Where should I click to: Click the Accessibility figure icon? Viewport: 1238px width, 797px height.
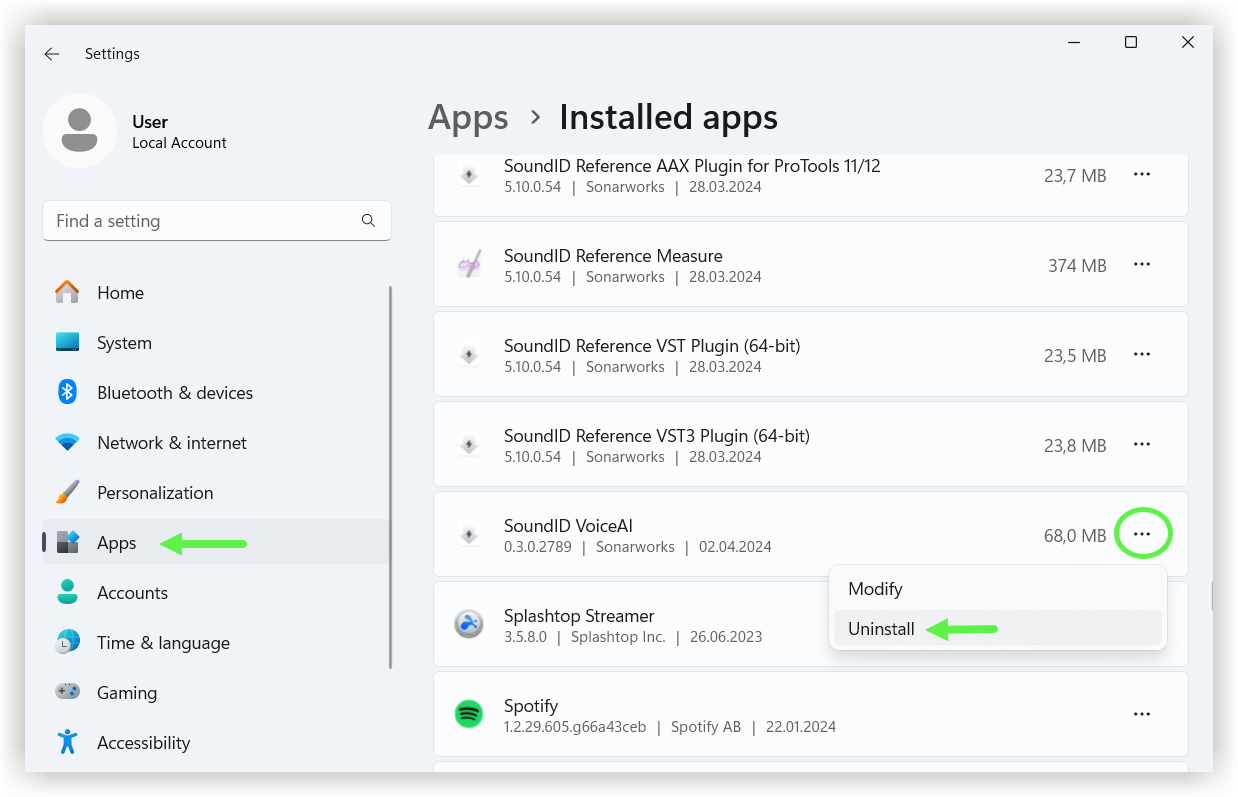[67, 742]
